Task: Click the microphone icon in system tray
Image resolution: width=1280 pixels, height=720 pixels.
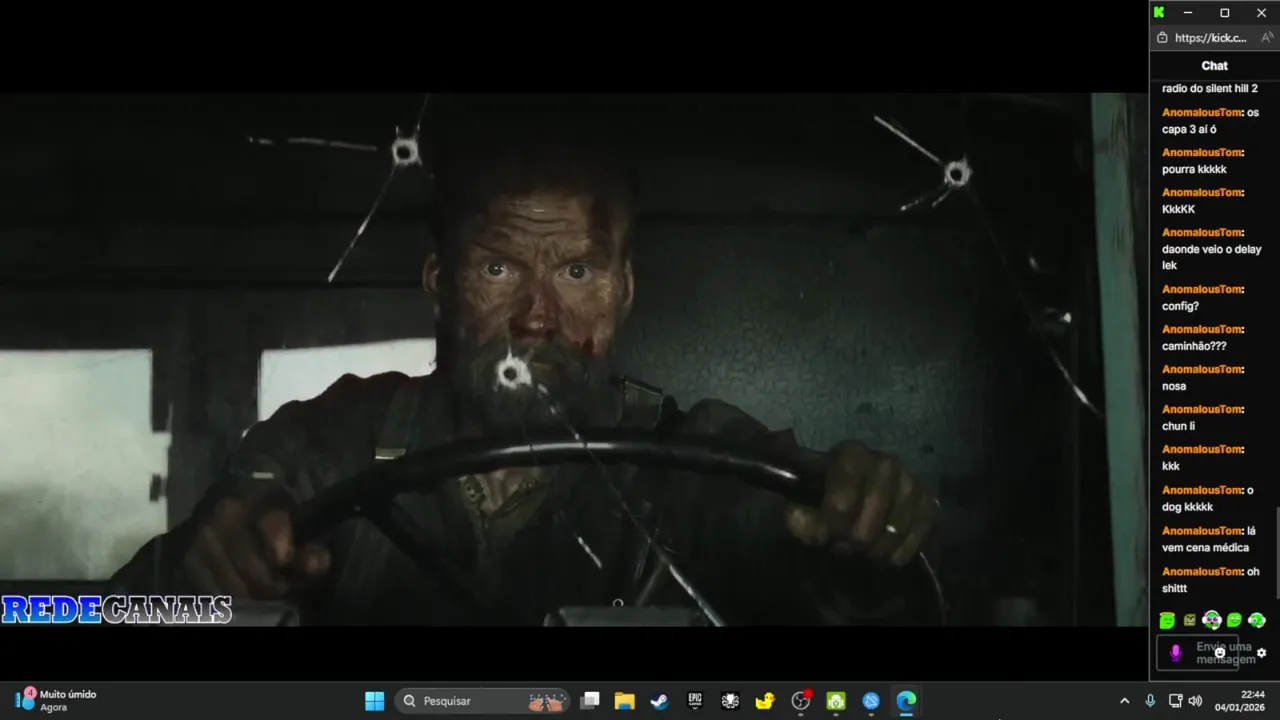Action: click(x=1150, y=701)
